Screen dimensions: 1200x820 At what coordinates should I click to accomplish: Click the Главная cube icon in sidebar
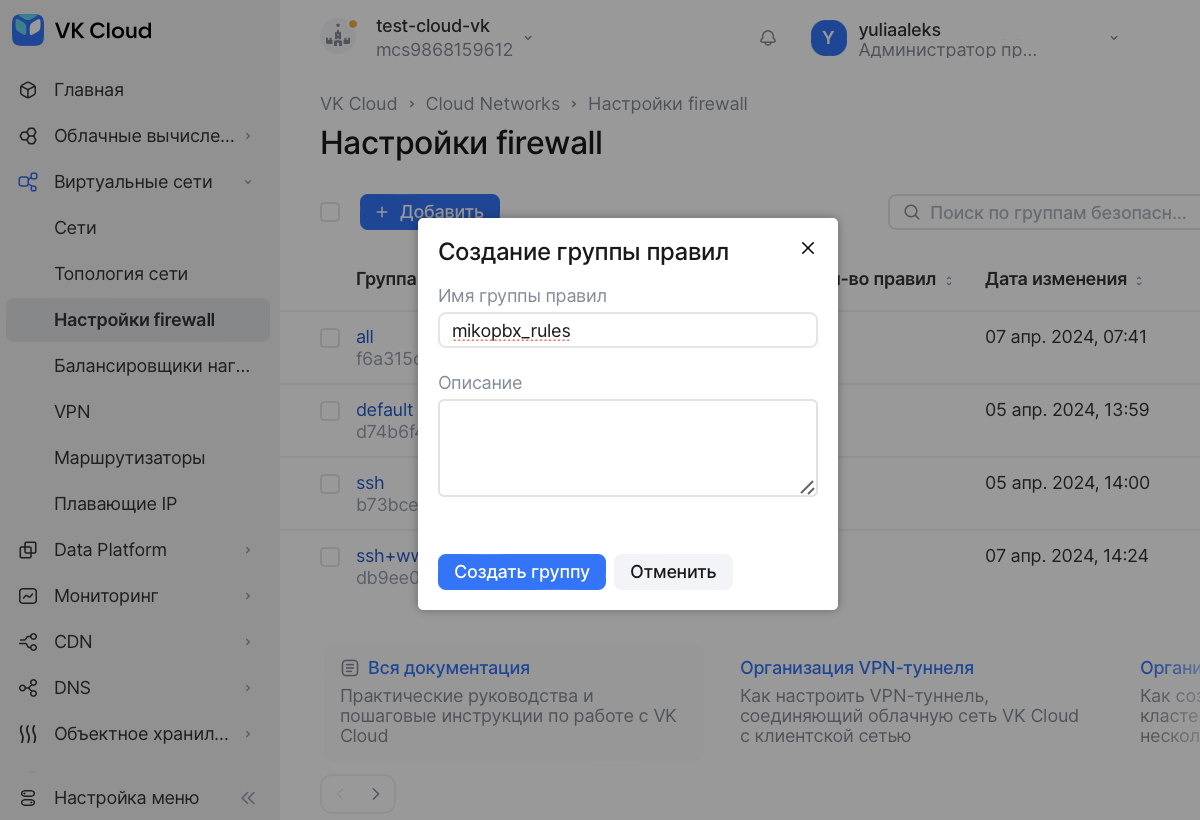click(x=28, y=90)
